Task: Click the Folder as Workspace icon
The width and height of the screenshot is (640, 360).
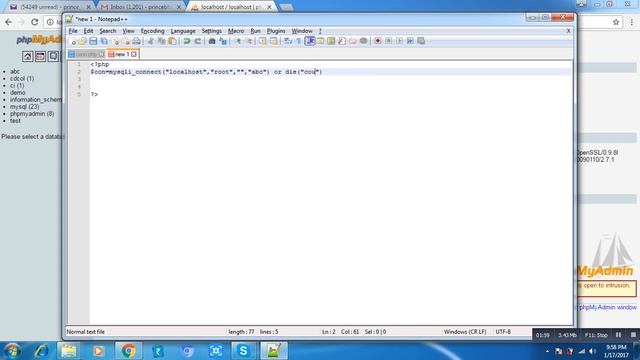Action: [x=353, y=41]
